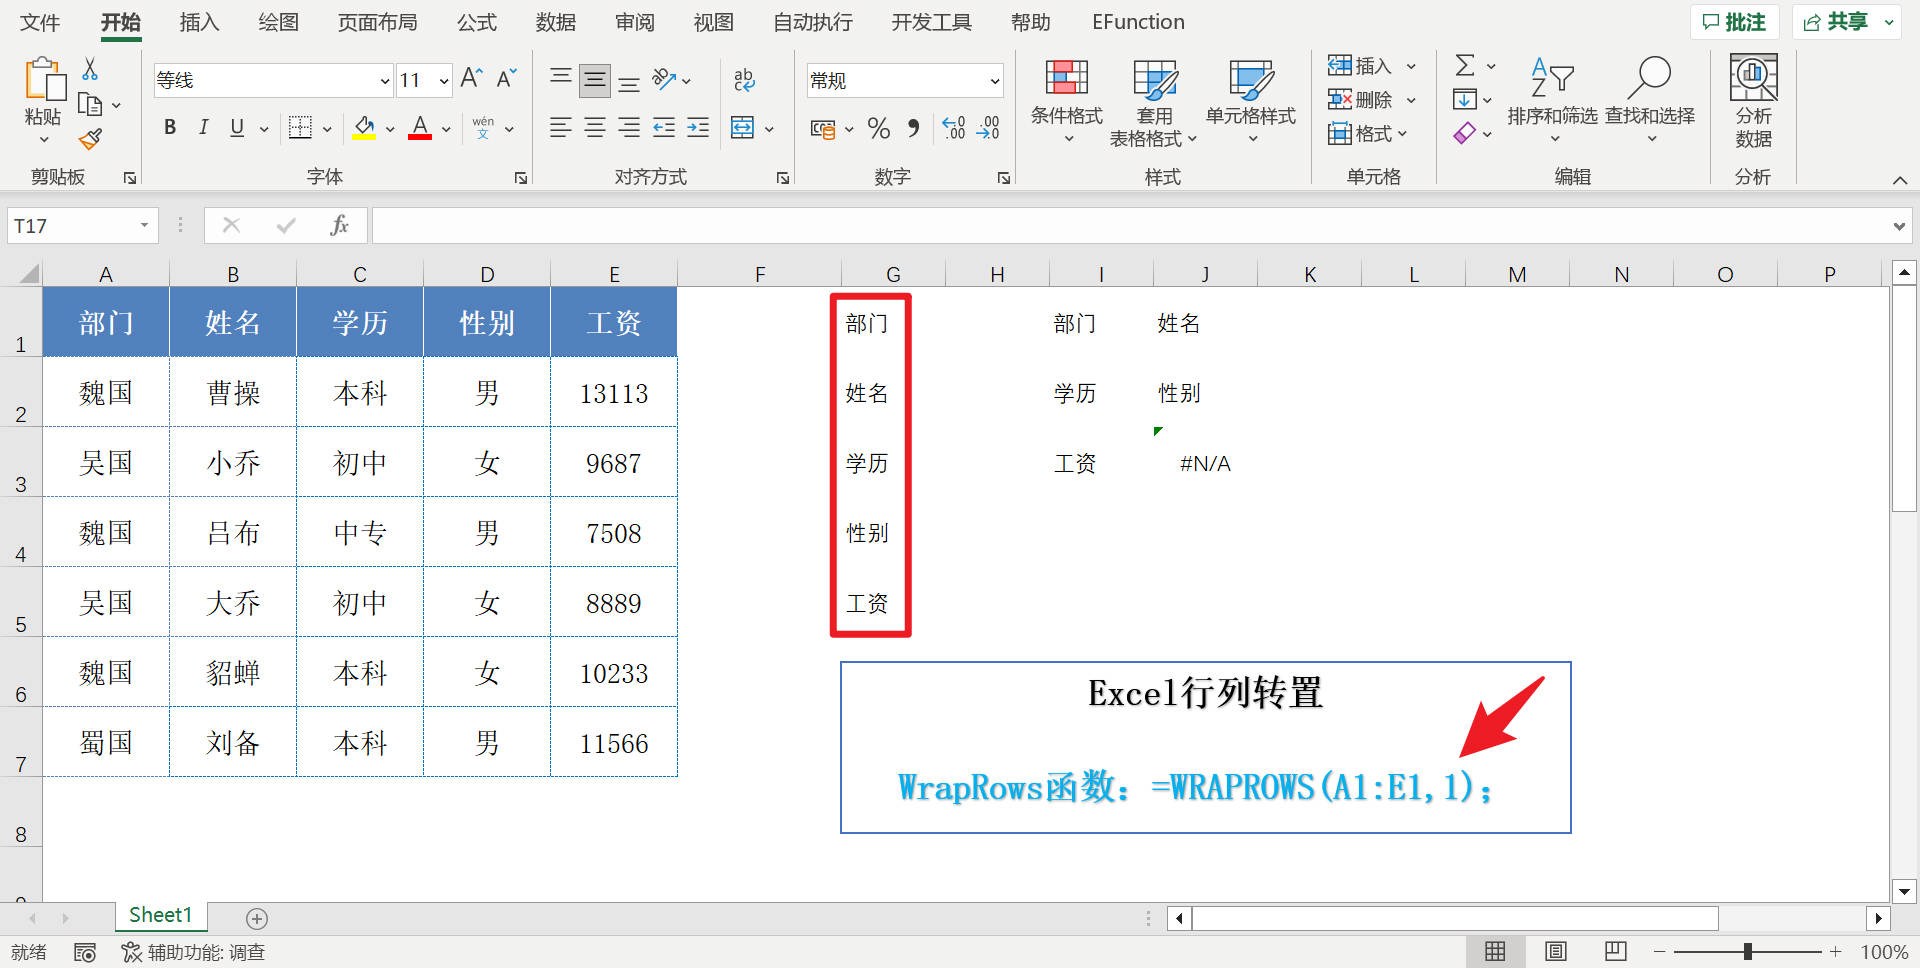
Task: Toggle Italic formatting
Action: point(204,127)
